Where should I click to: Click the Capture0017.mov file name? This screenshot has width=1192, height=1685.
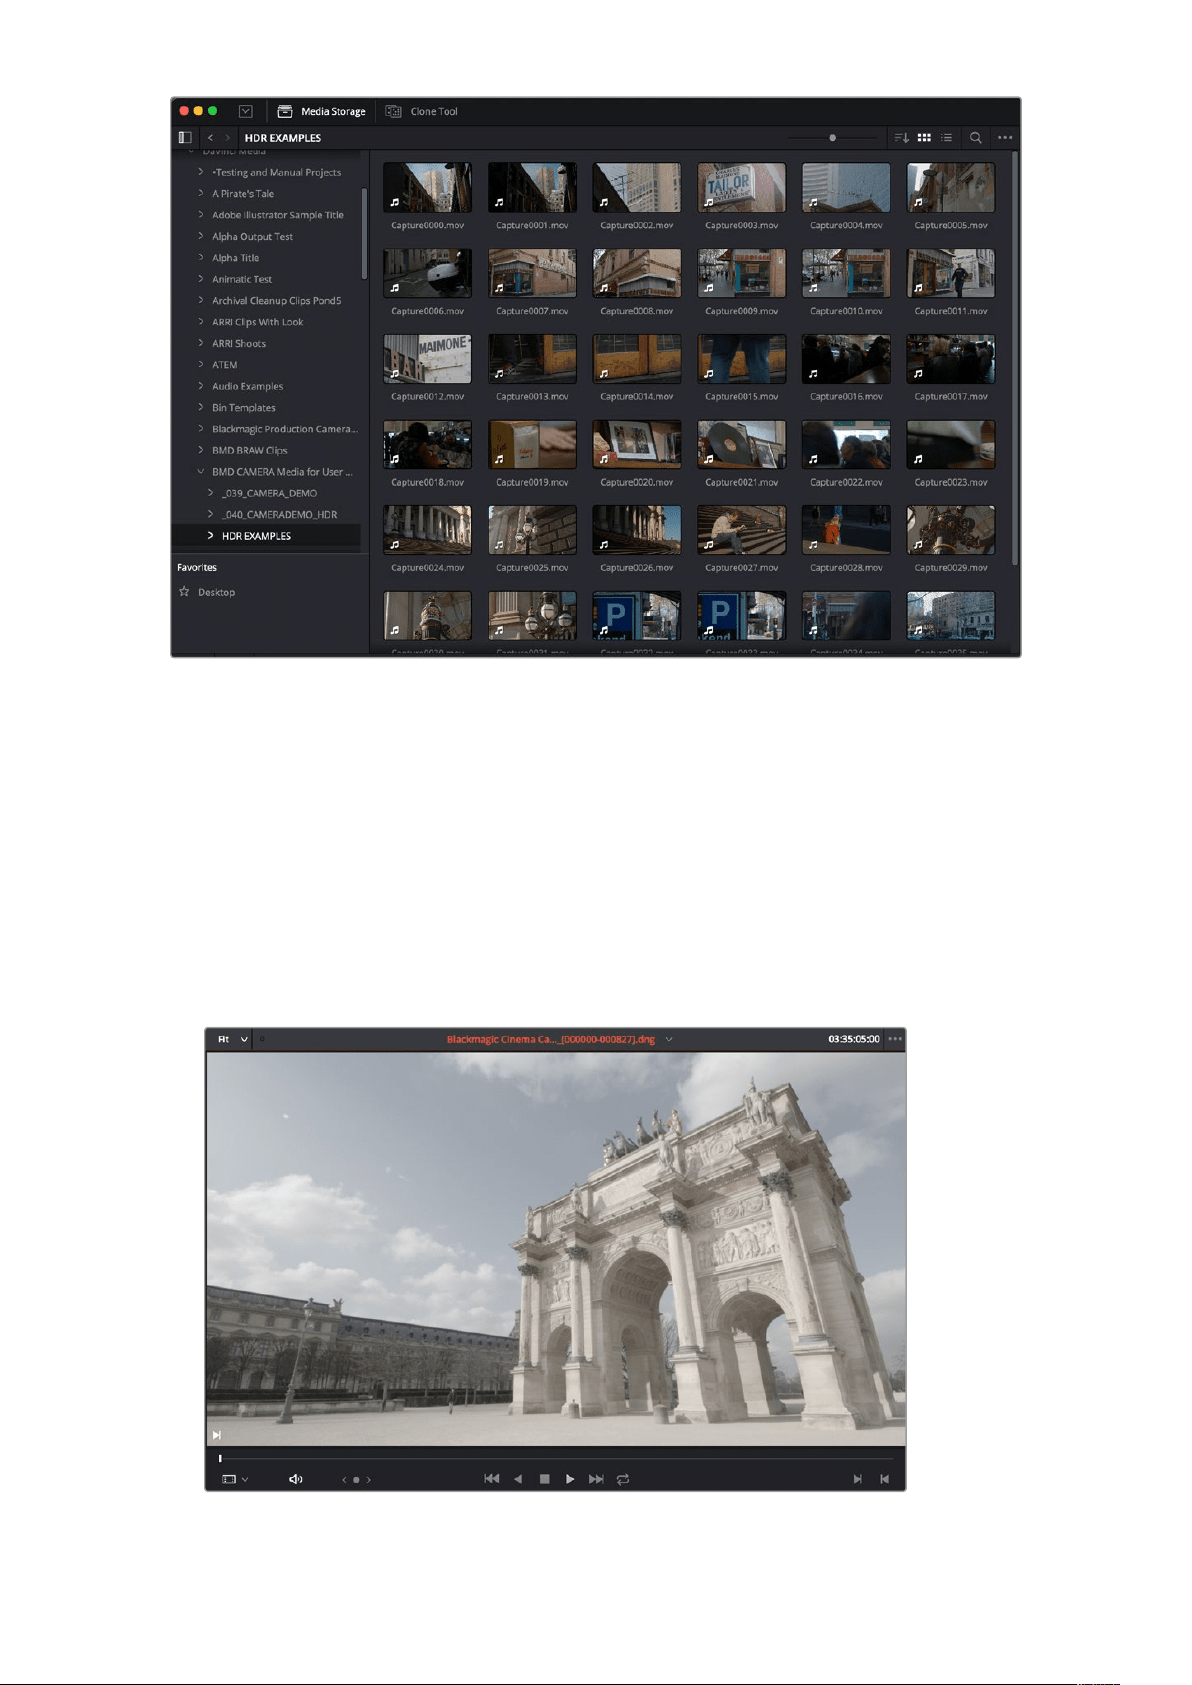951,396
